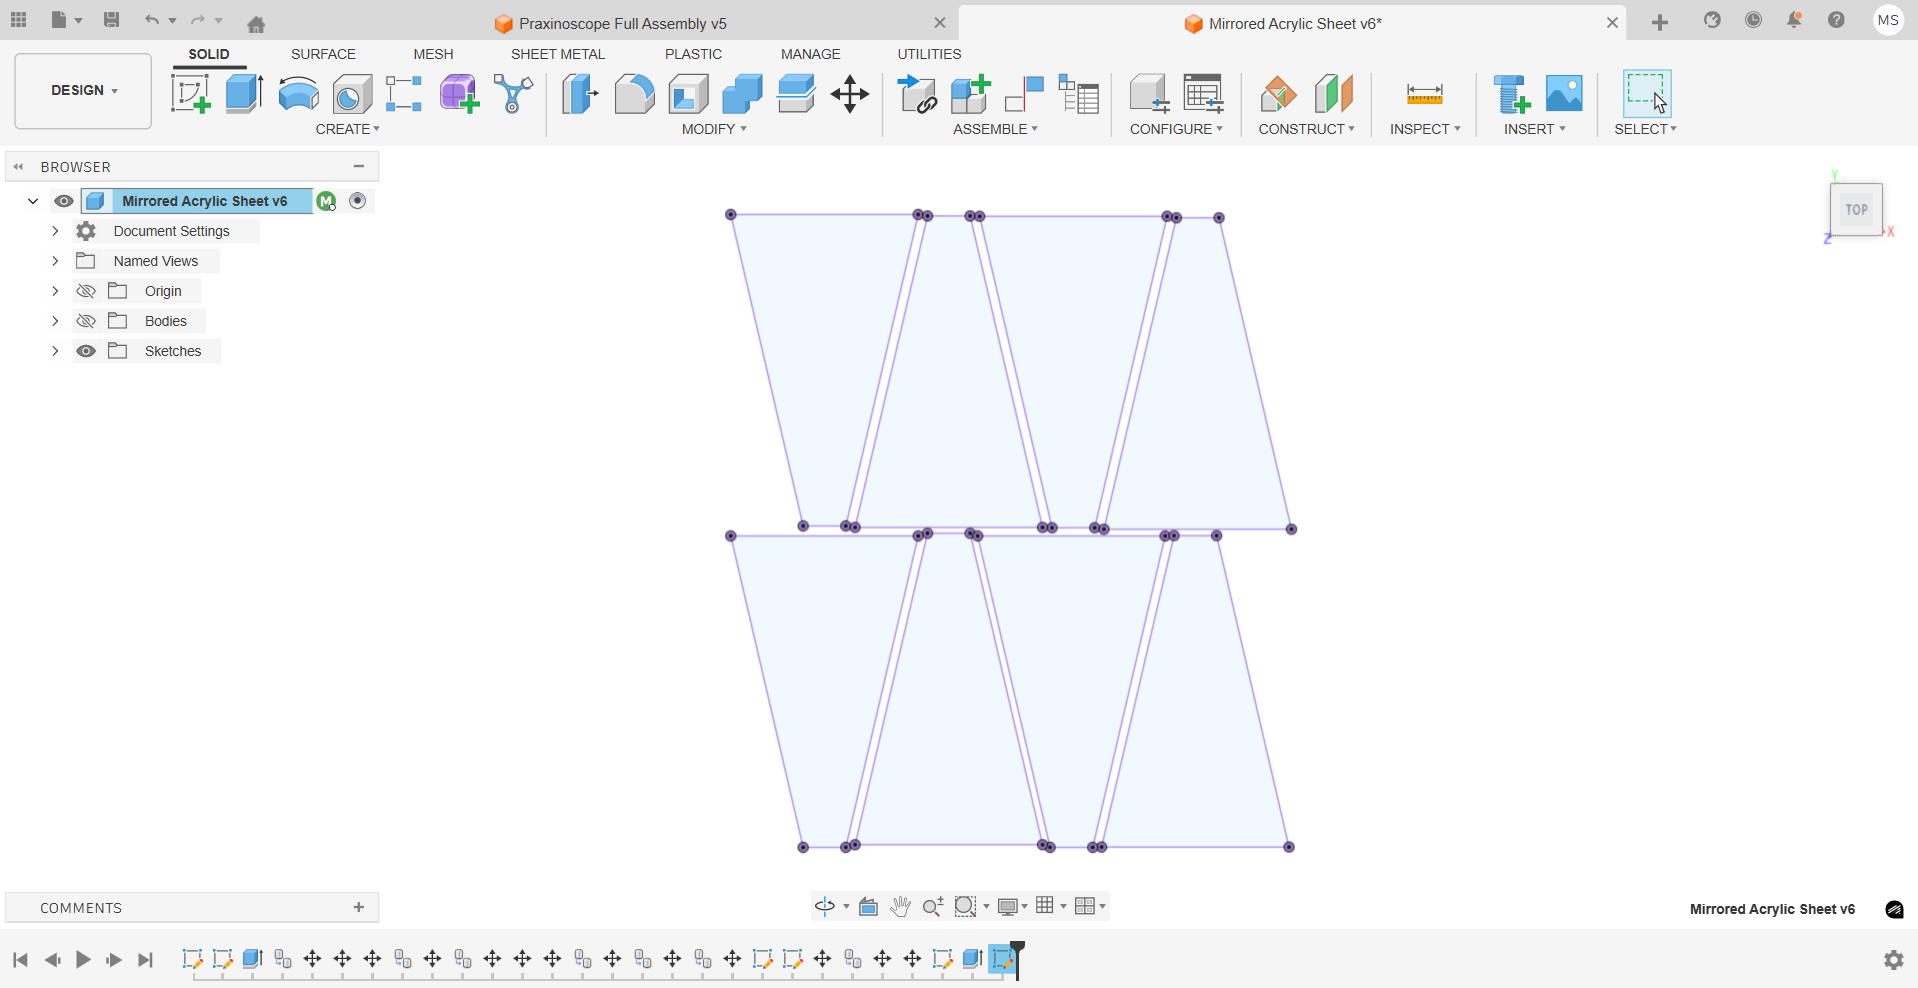This screenshot has height=988, width=1918.
Task: Click the Configure Model icon
Action: (x=1149, y=94)
